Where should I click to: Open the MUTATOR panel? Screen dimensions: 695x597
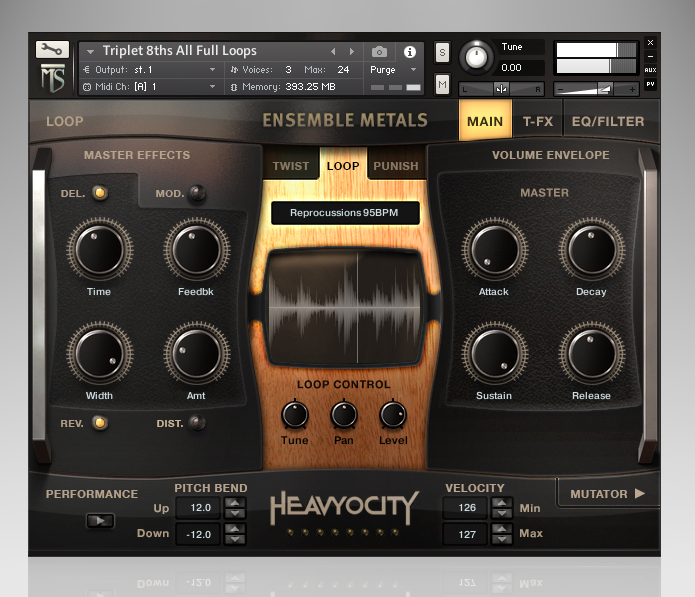[607, 494]
